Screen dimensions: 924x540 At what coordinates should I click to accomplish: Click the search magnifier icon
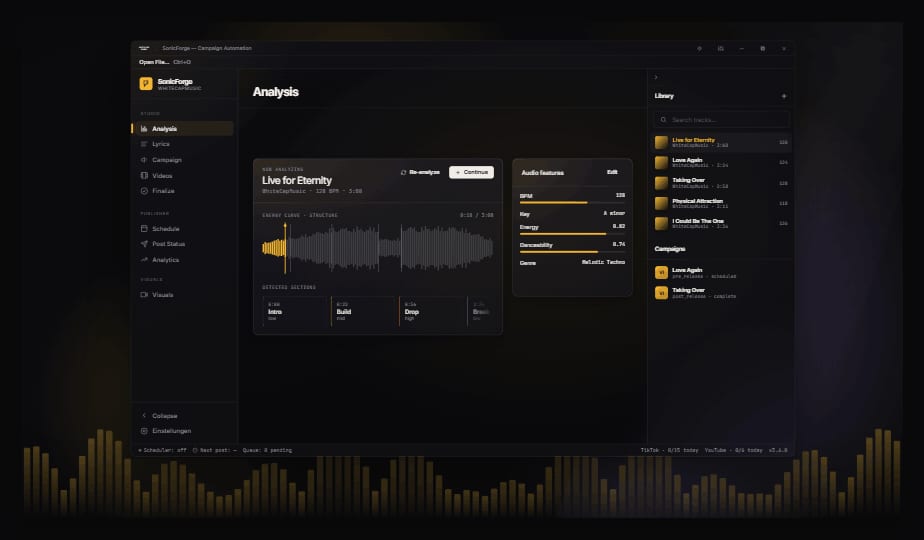coord(664,120)
